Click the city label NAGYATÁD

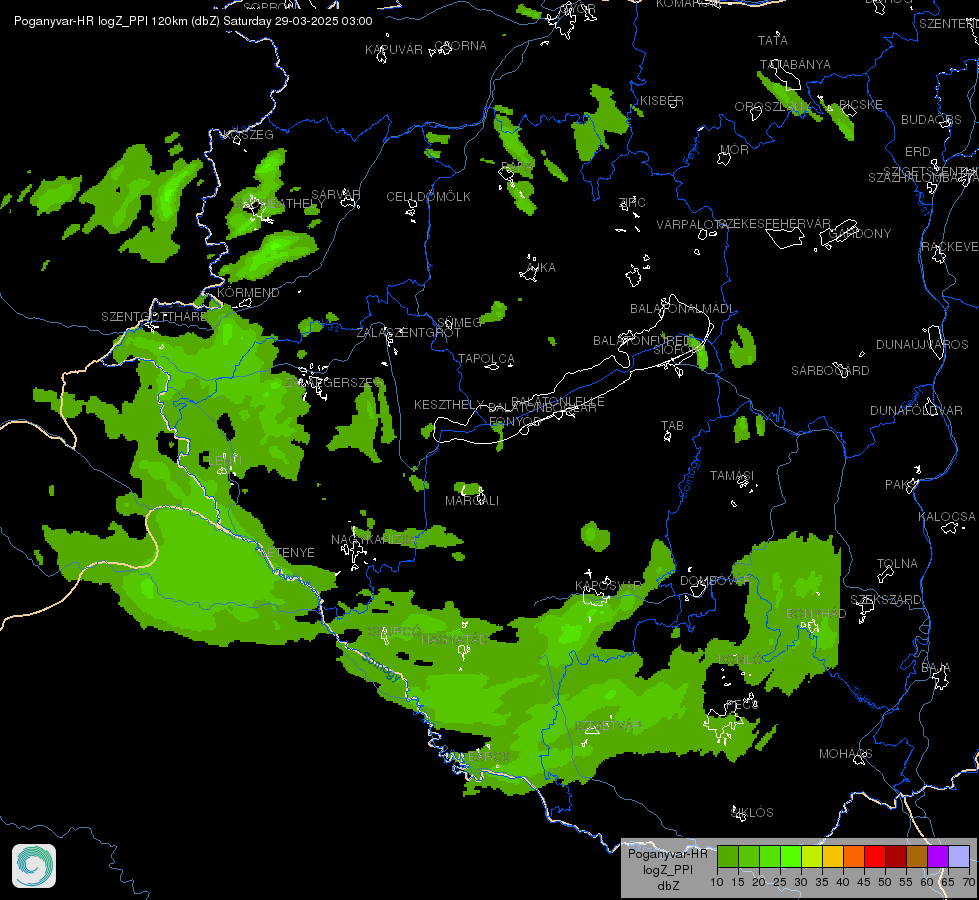(x=454, y=639)
